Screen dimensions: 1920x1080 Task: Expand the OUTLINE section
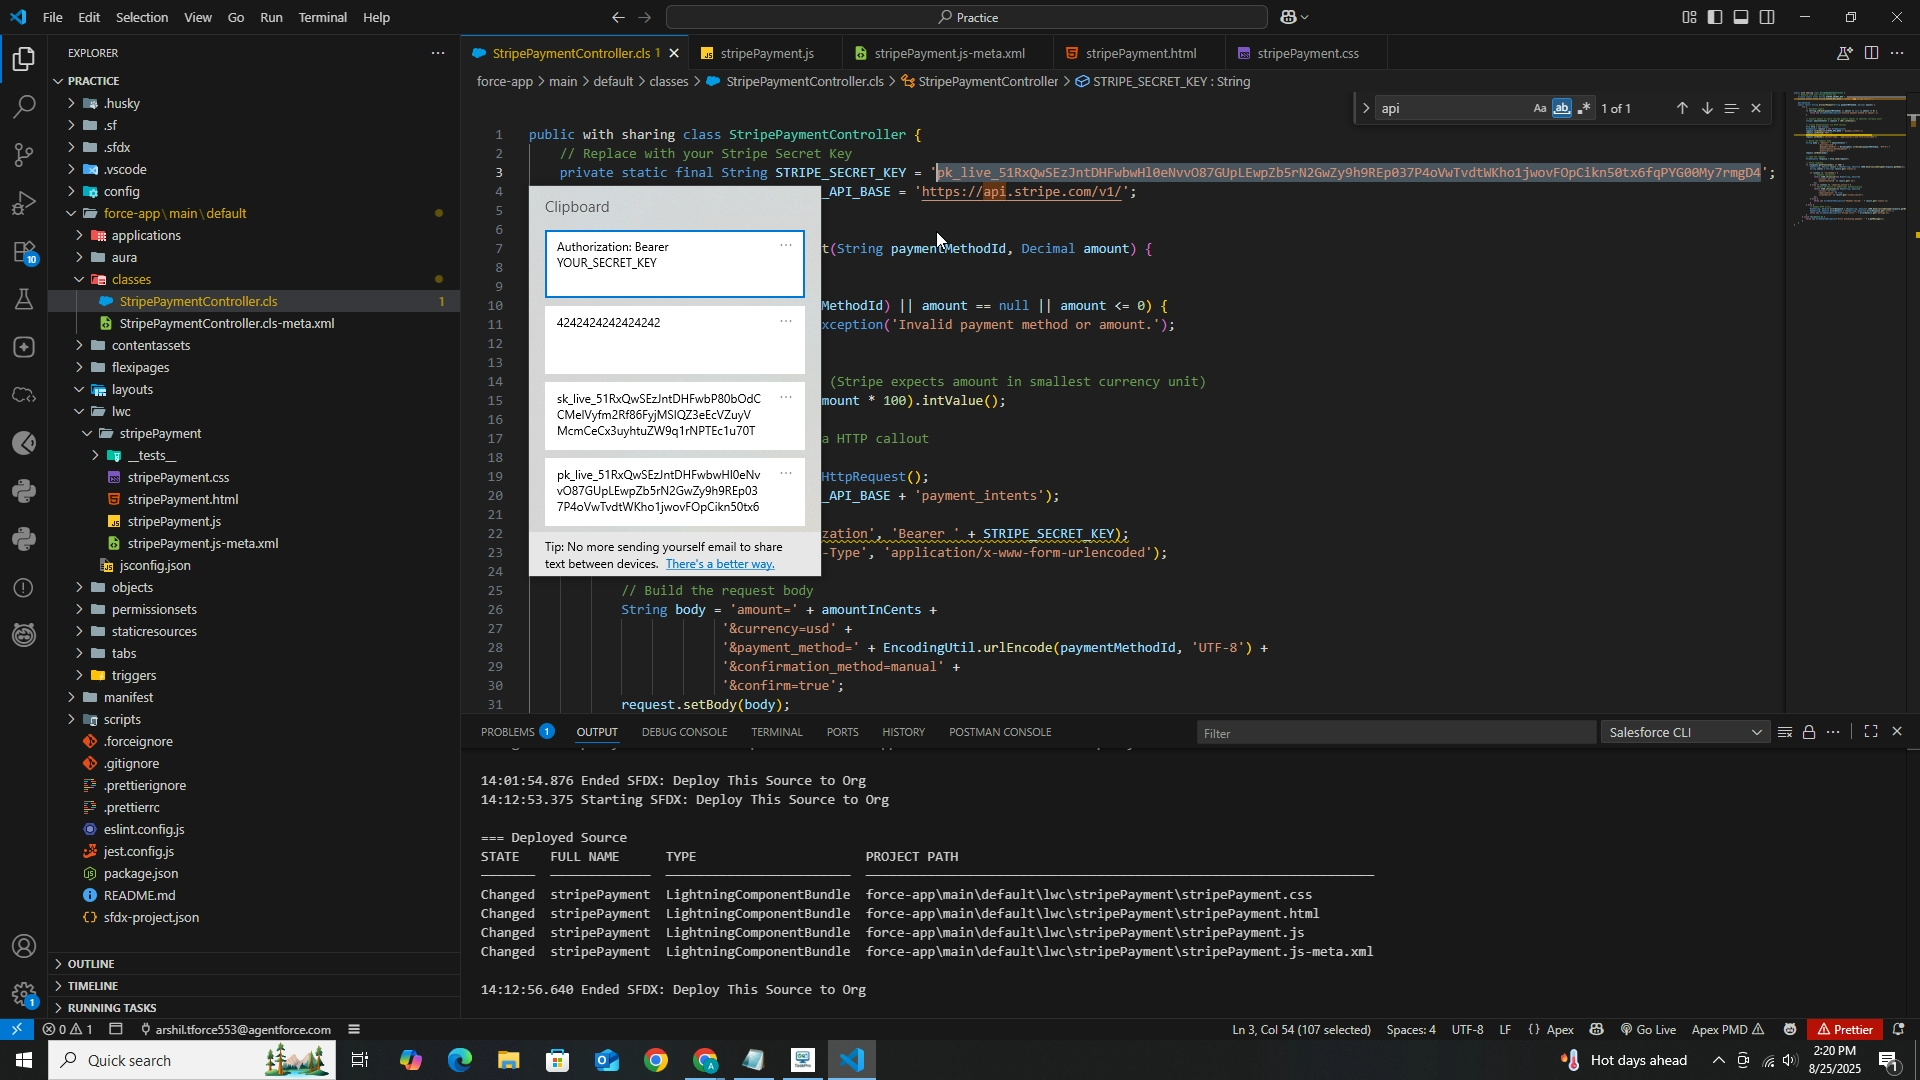tap(91, 964)
